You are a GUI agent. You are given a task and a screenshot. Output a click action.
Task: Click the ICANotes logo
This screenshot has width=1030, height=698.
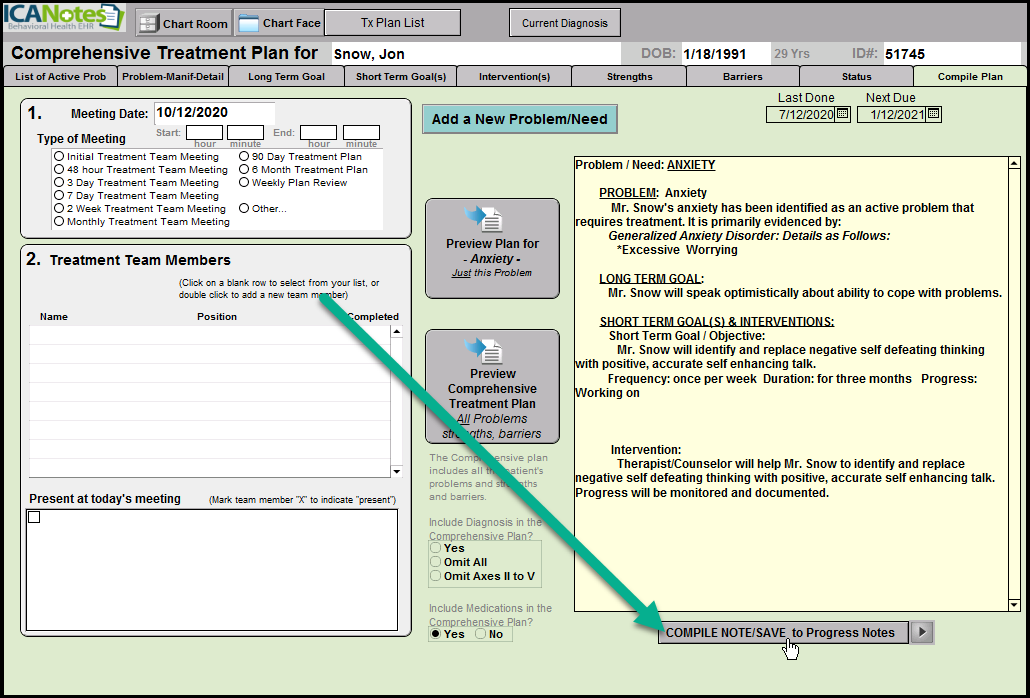click(64, 20)
